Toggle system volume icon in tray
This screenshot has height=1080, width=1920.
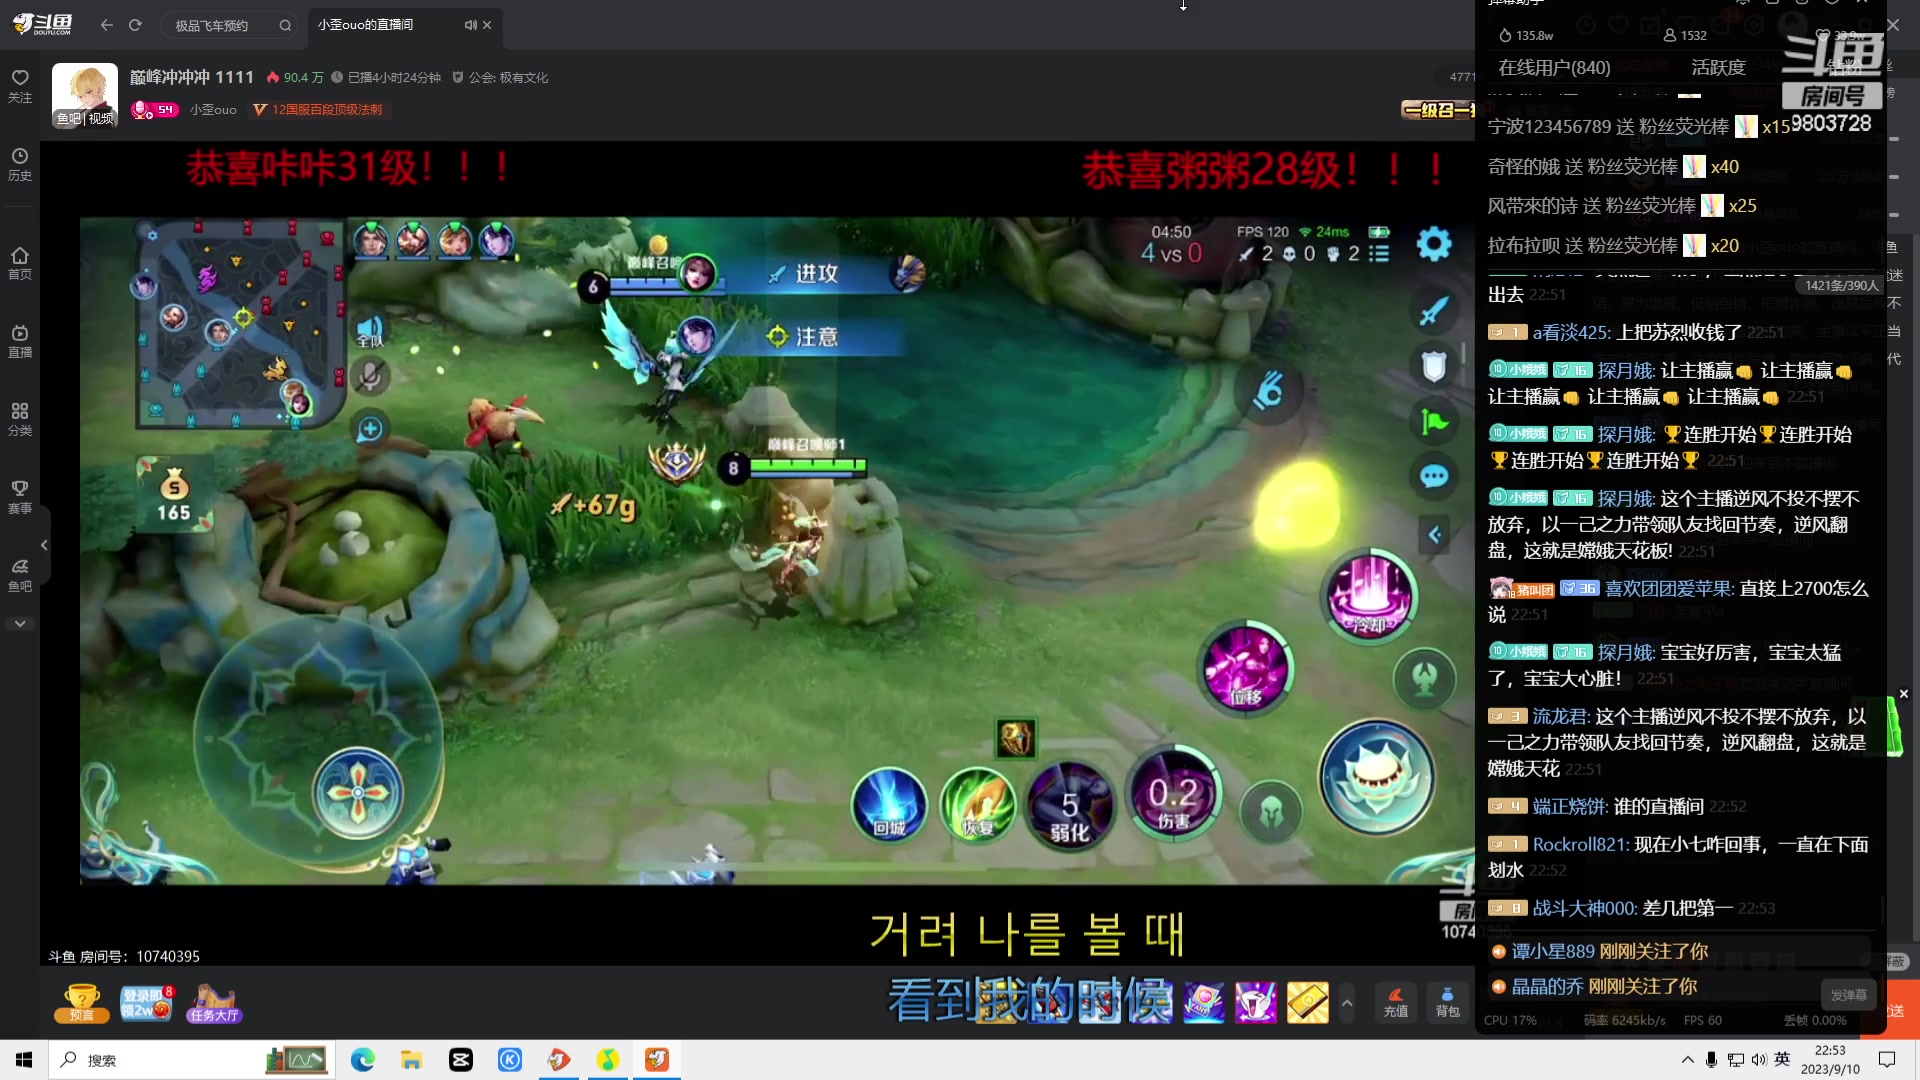tap(1758, 1059)
